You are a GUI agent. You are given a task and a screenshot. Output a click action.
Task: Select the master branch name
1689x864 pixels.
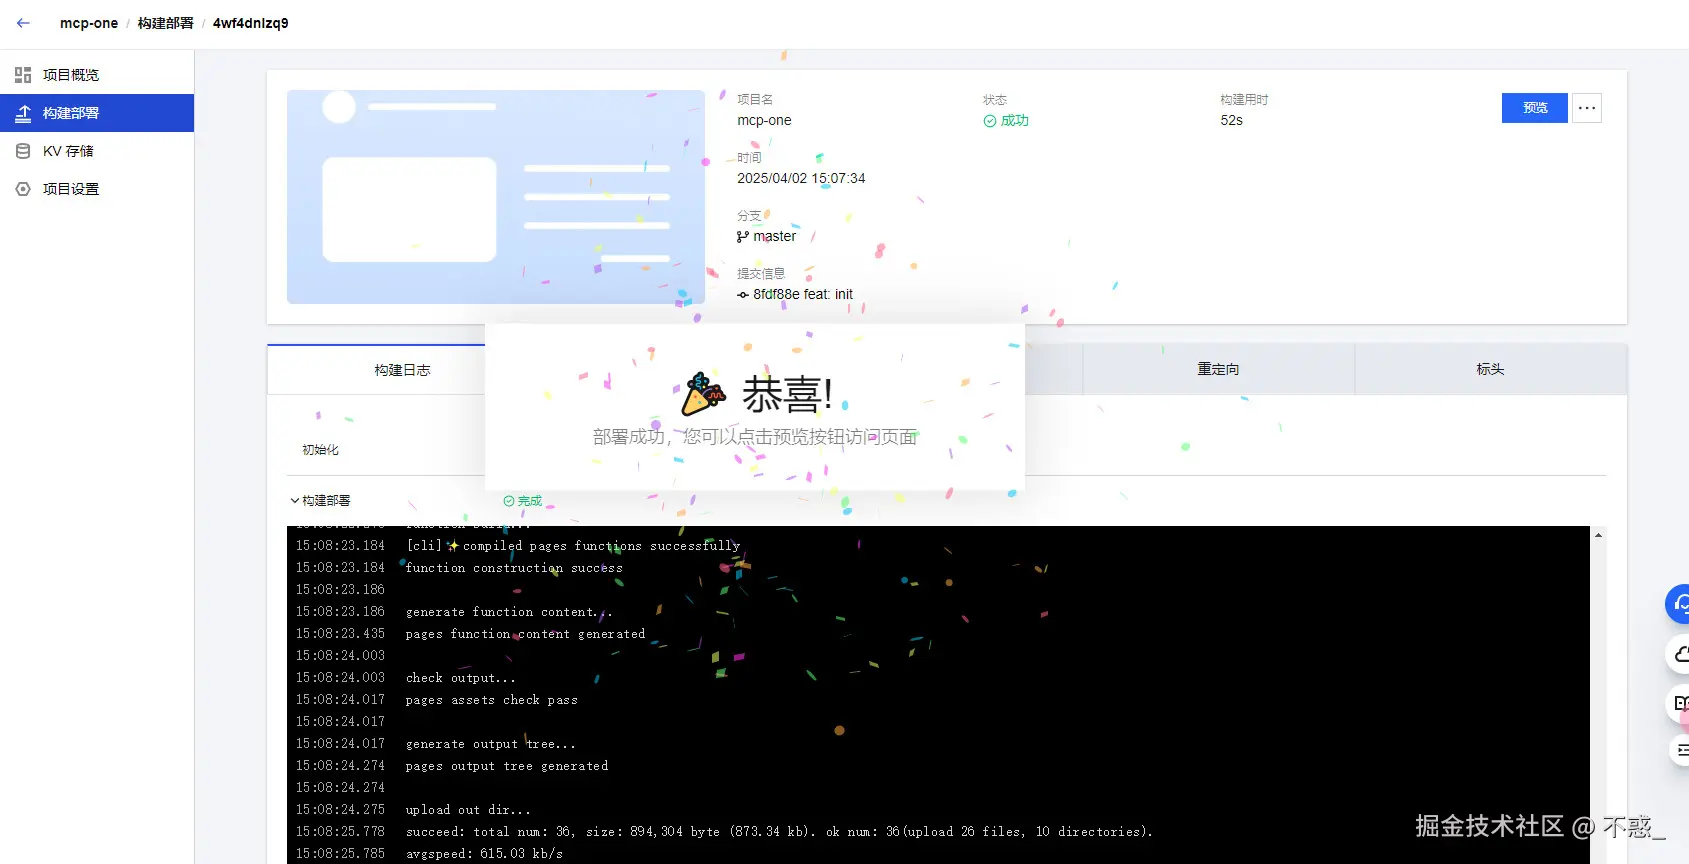tap(775, 237)
